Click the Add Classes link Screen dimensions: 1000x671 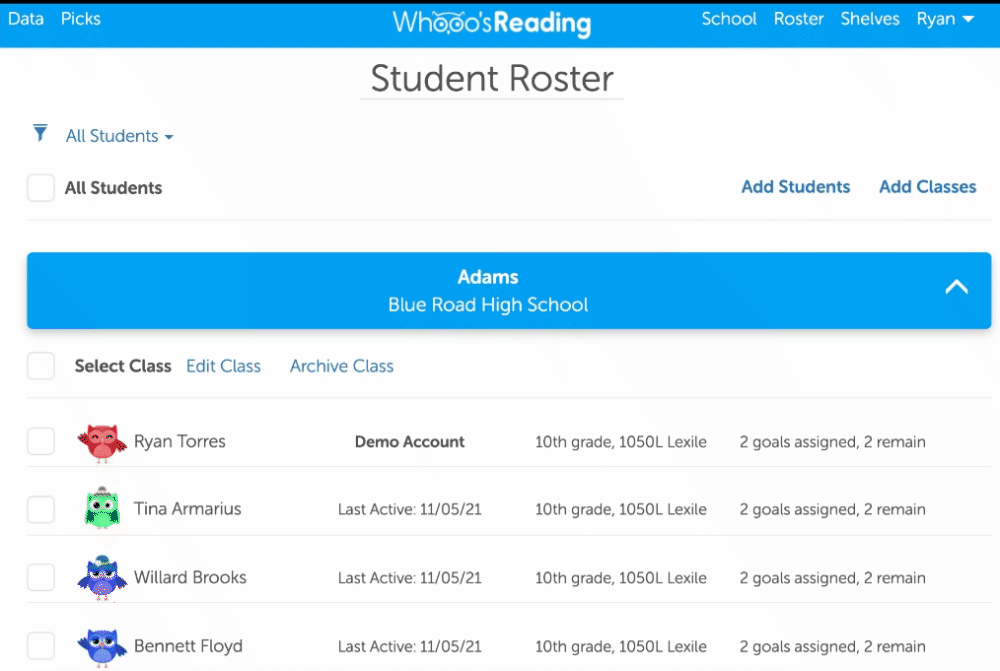click(x=927, y=187)
